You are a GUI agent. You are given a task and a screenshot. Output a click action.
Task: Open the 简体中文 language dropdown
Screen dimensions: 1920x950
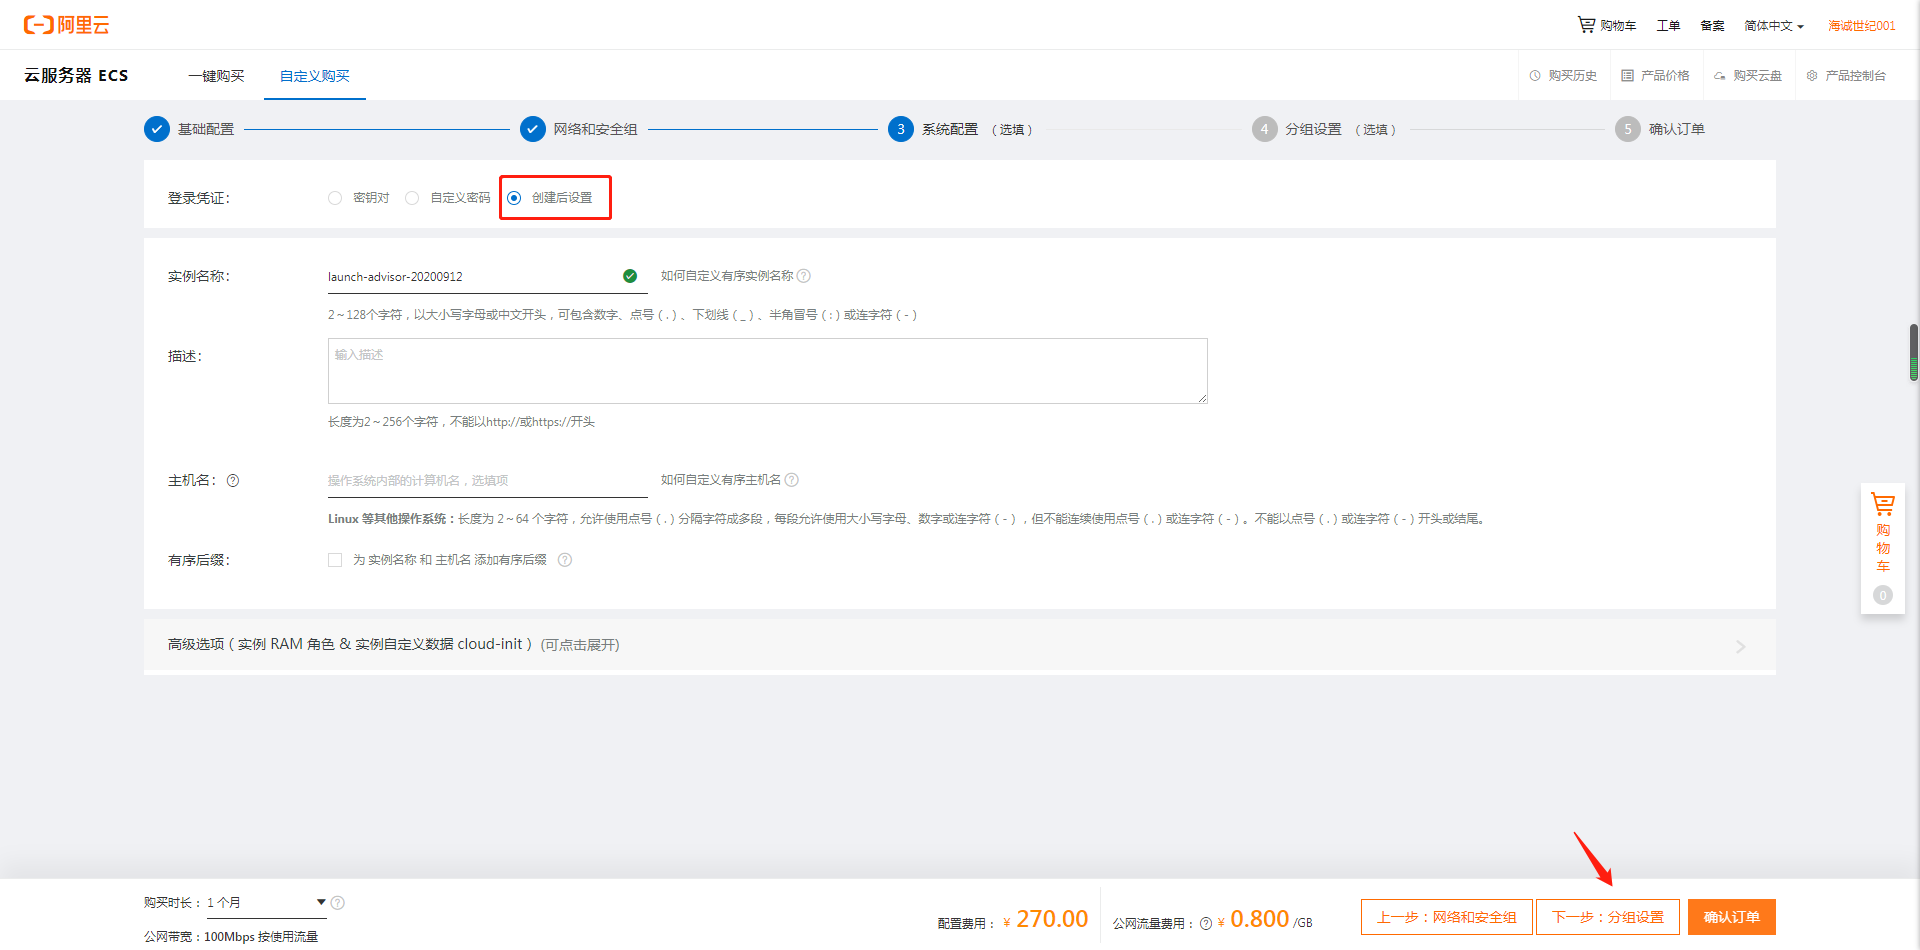click(x=1774, y=26)
